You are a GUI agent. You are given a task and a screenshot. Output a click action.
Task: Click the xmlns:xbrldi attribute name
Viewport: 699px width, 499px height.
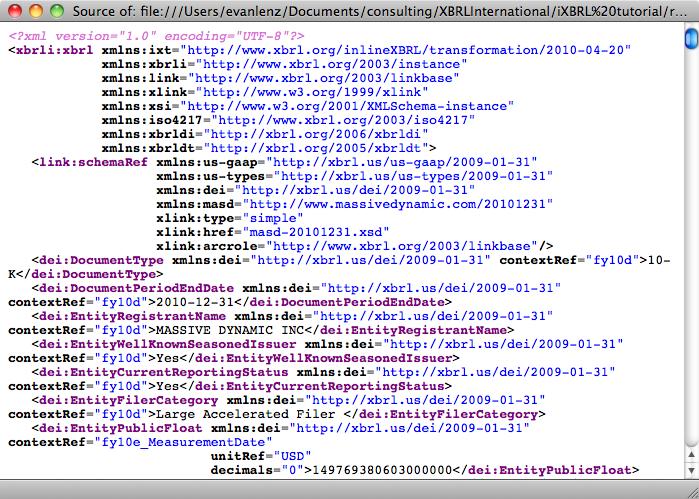pyautogui.click(x=148, y=134)
